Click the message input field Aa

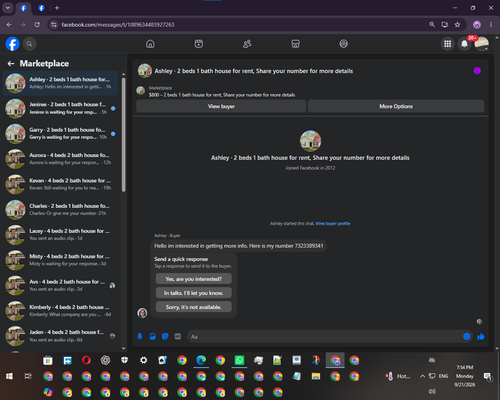click(x=325, y=337)
